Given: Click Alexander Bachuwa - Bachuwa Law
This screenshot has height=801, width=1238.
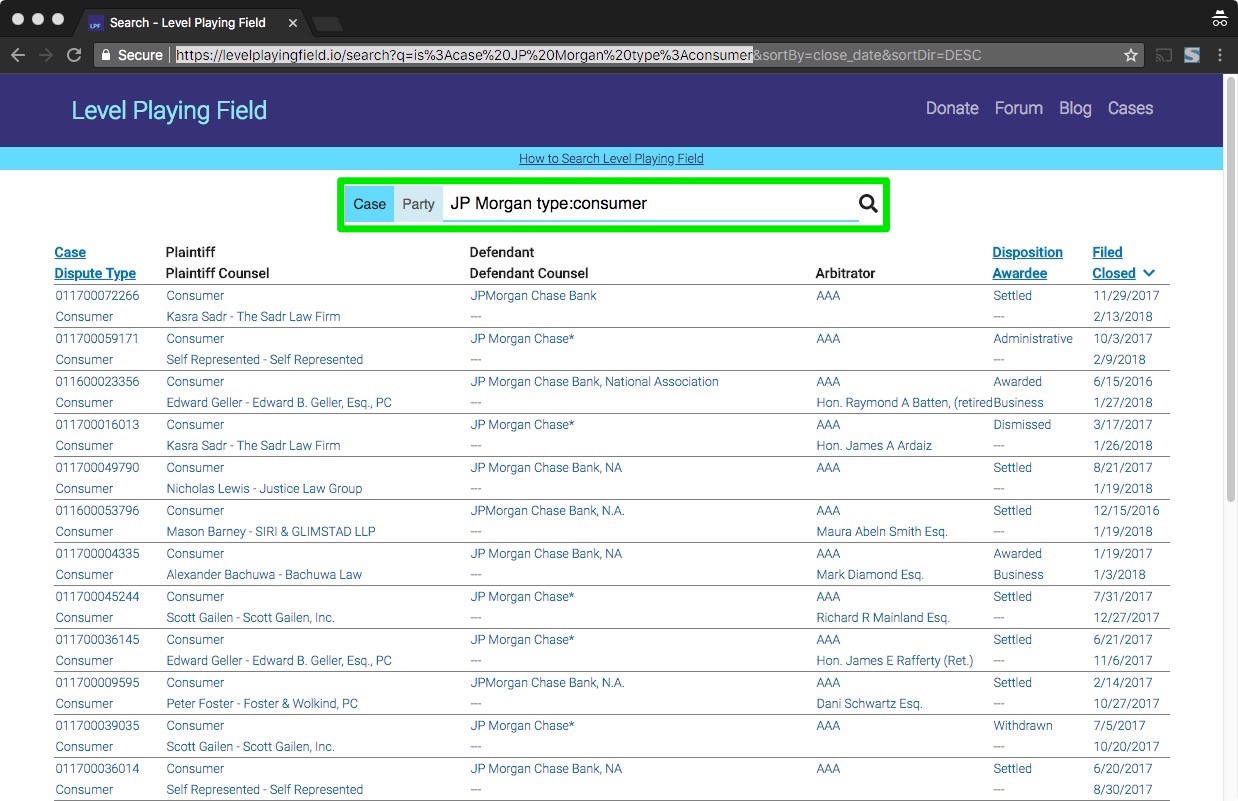Looking at the screenshot, I should (x=264, y=575).
